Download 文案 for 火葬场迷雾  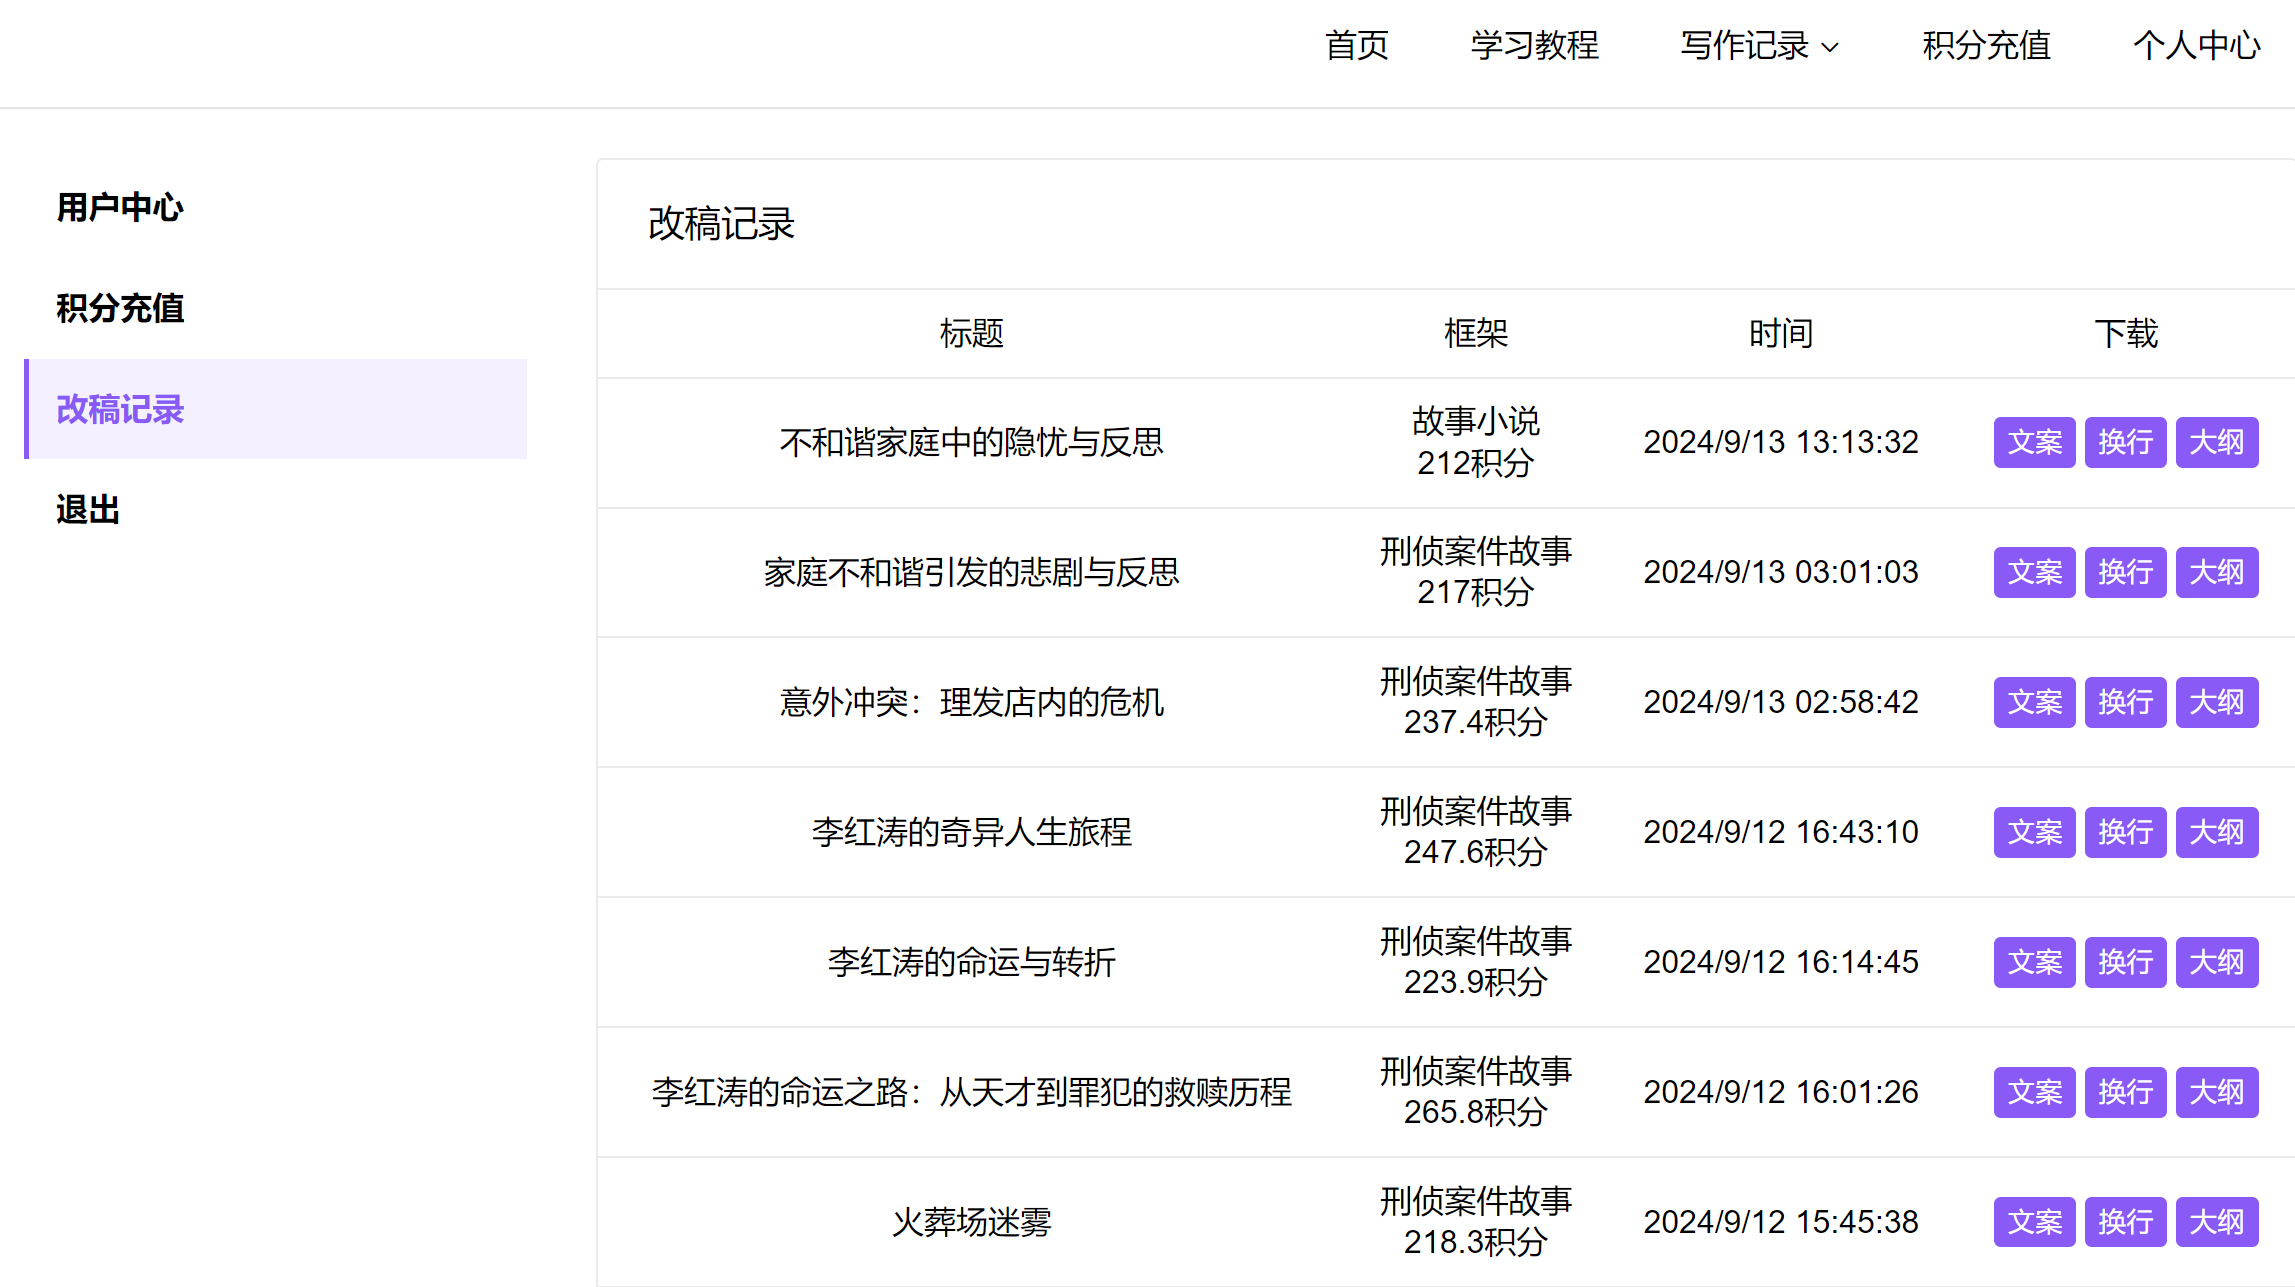2034,1222
